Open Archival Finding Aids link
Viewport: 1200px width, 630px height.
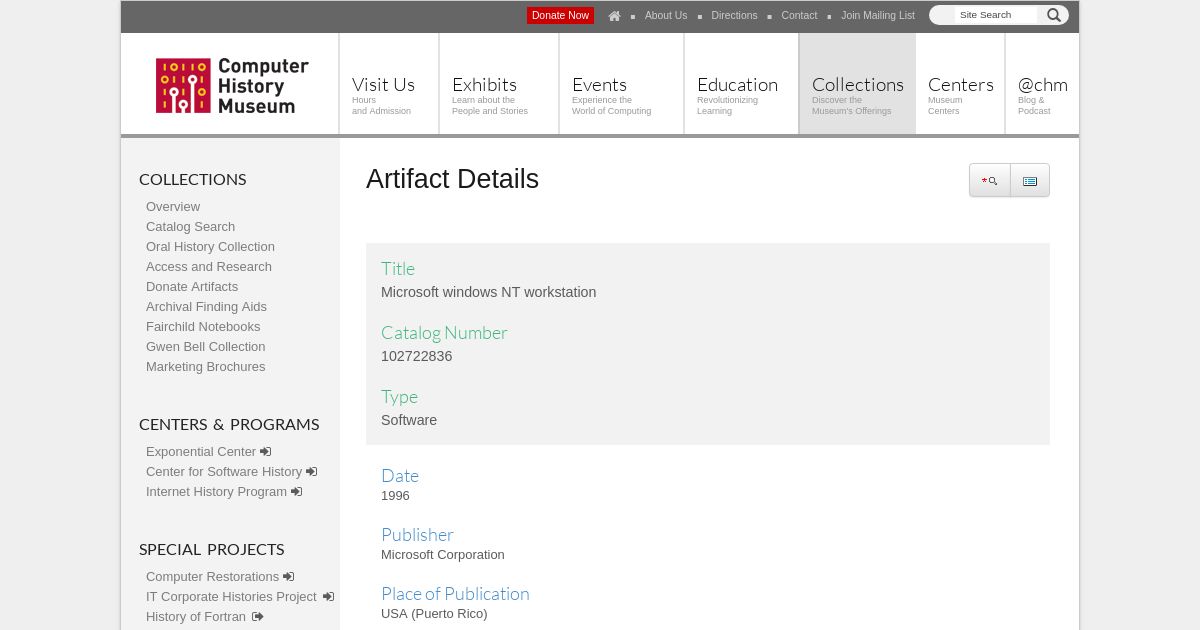coord(206,307)
